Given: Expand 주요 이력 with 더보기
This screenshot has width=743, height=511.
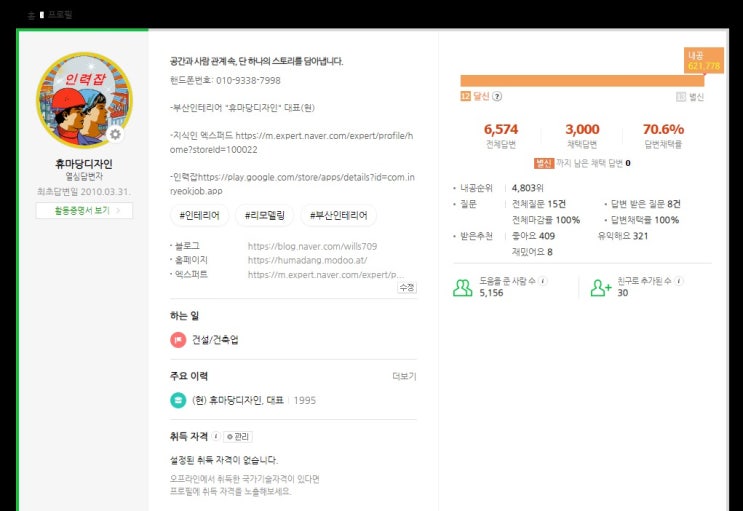Looking at the screenshot, I should (404, 376).
